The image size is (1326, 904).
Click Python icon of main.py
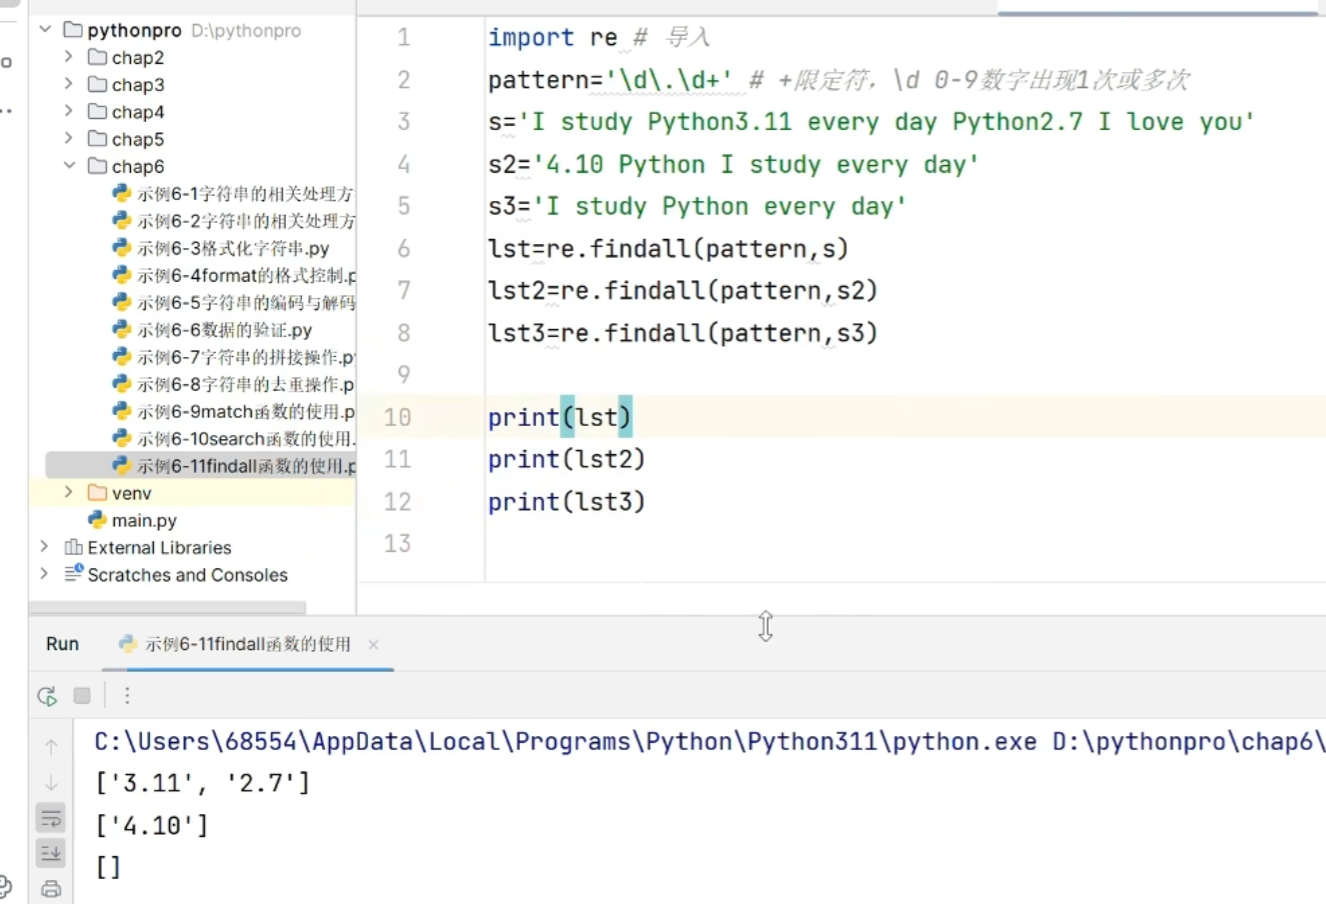coord(97,520)
